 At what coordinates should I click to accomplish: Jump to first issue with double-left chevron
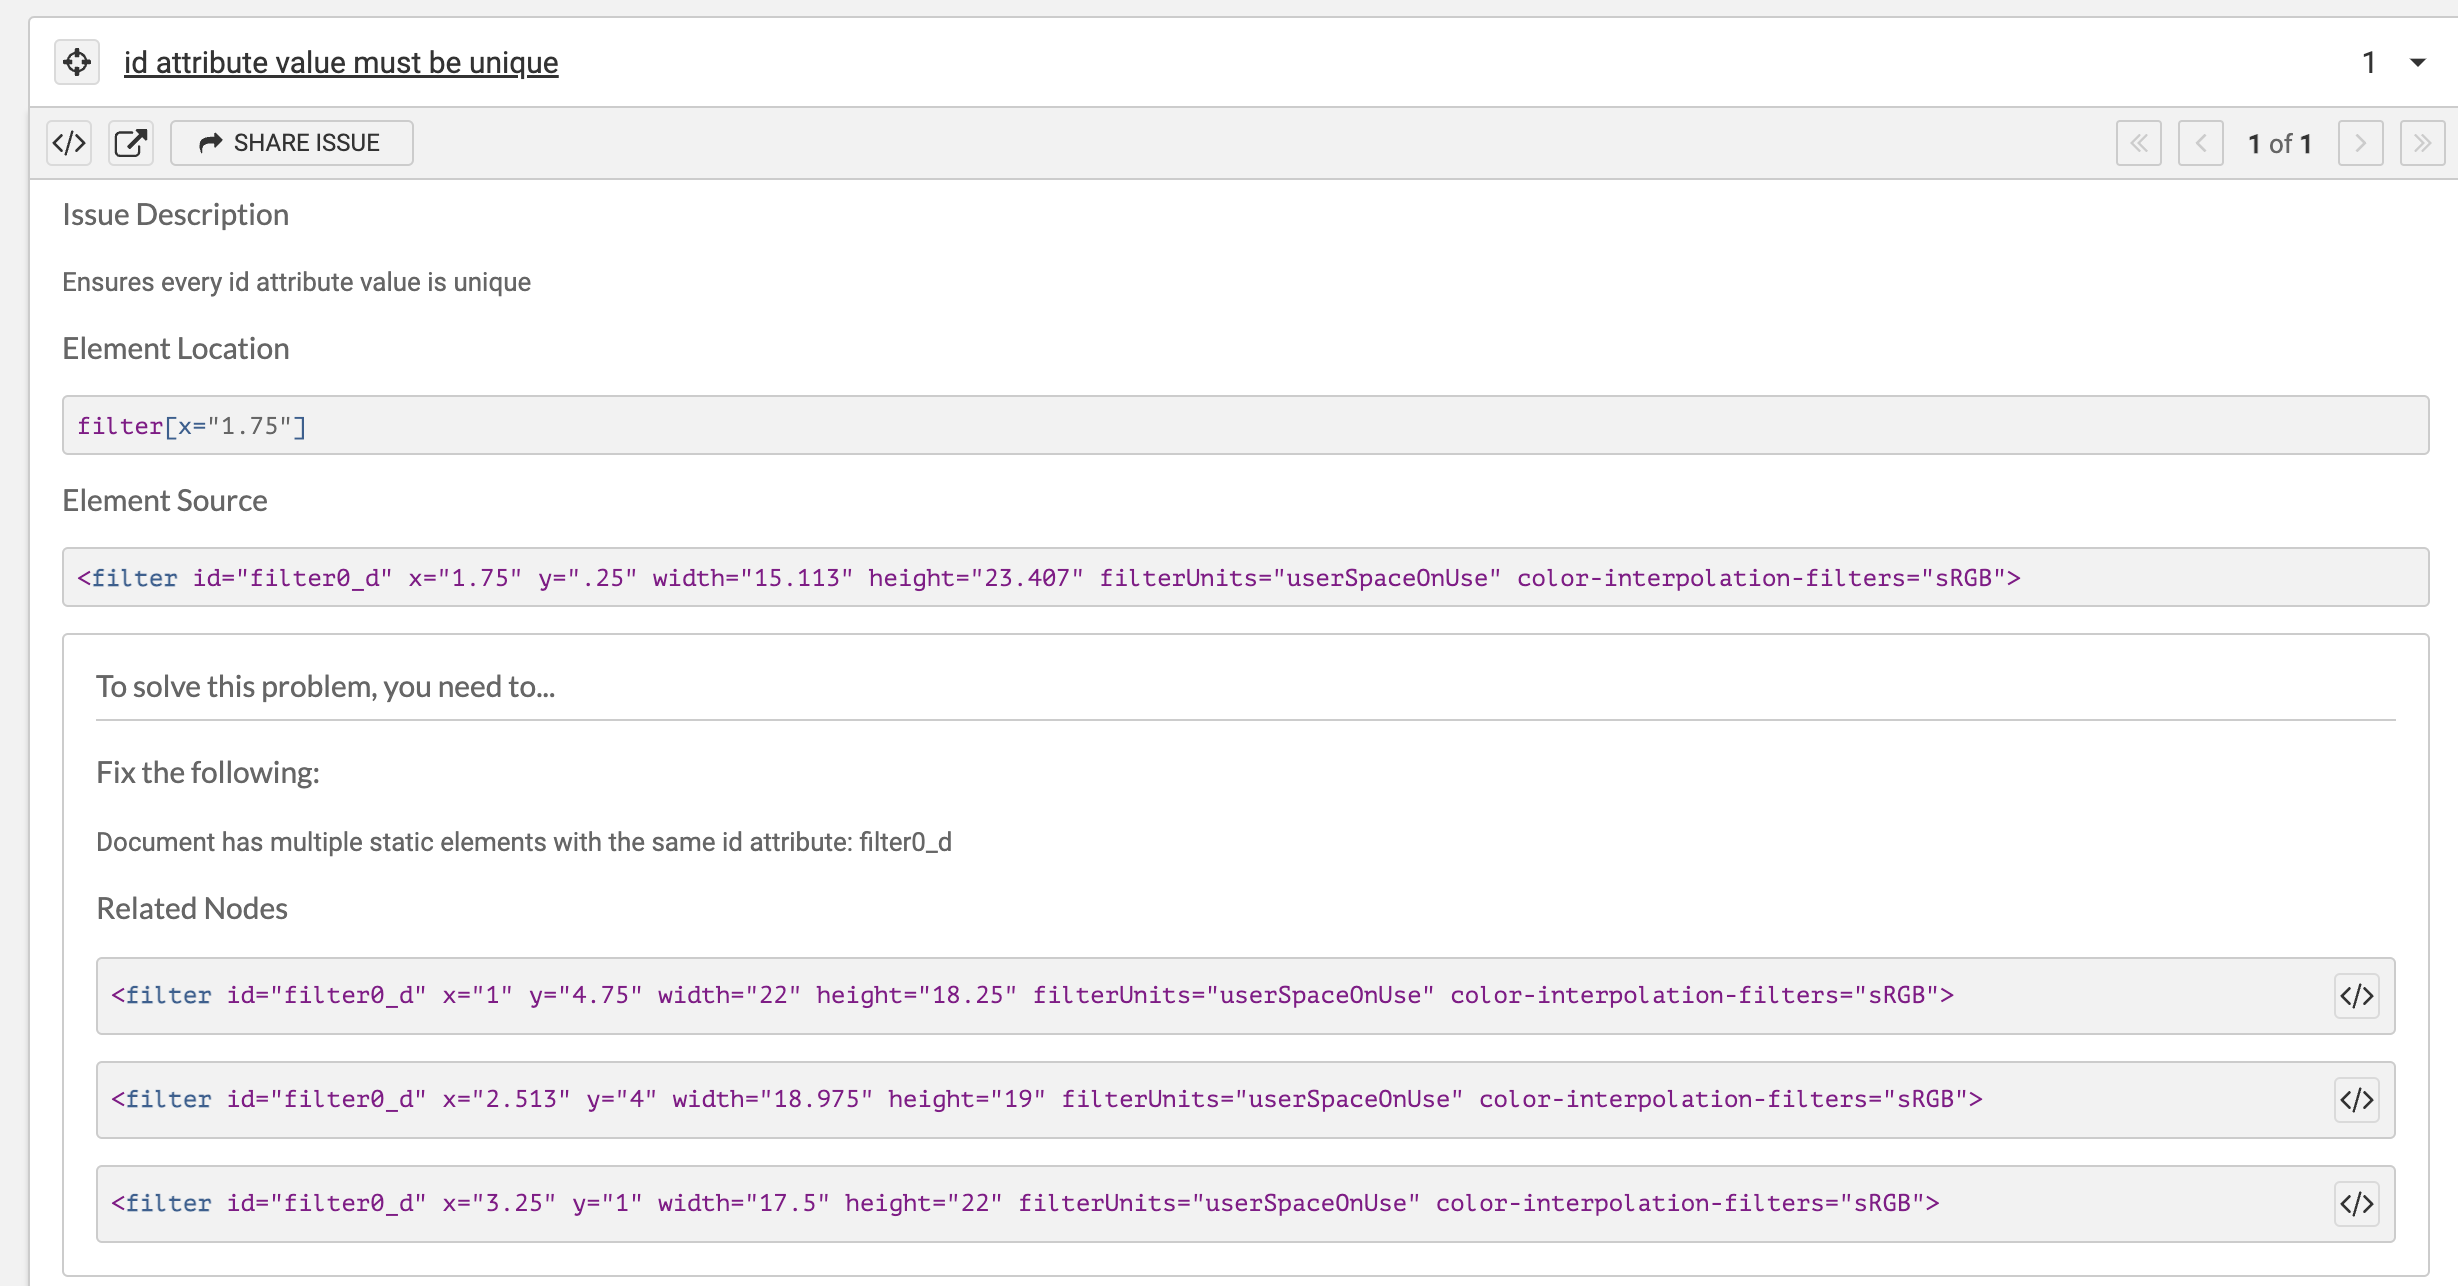point(2139,142)
